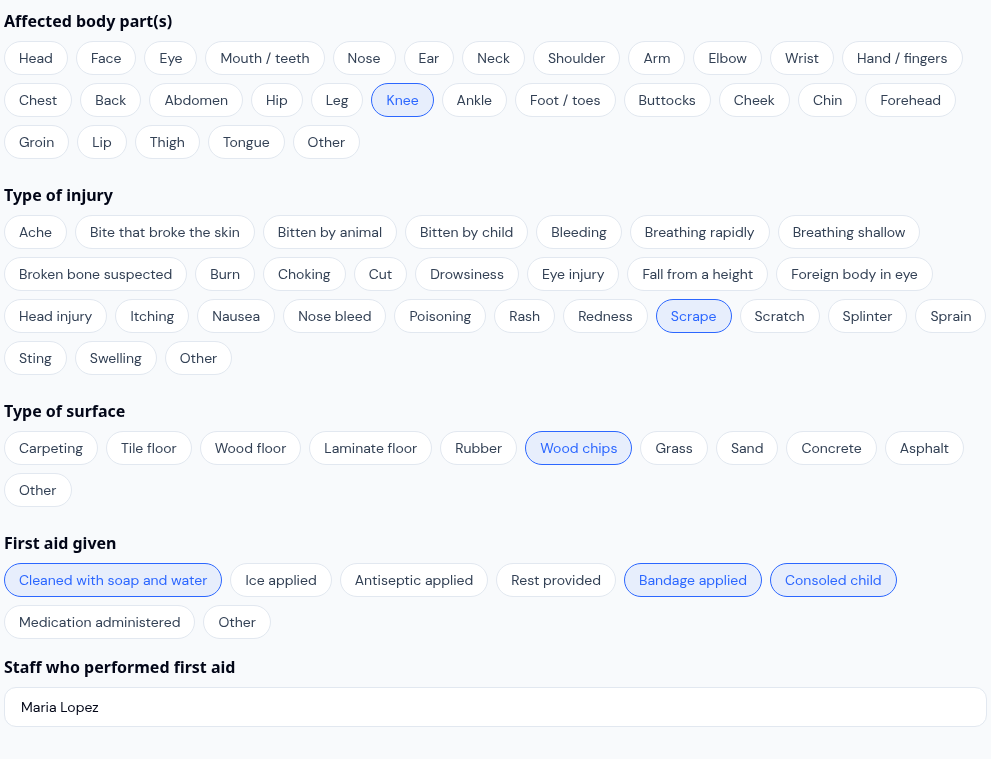Deselect the Bandage applied chip
This screenshot has width=991, height=759.
pyautogui.click(x=693, y=580)
